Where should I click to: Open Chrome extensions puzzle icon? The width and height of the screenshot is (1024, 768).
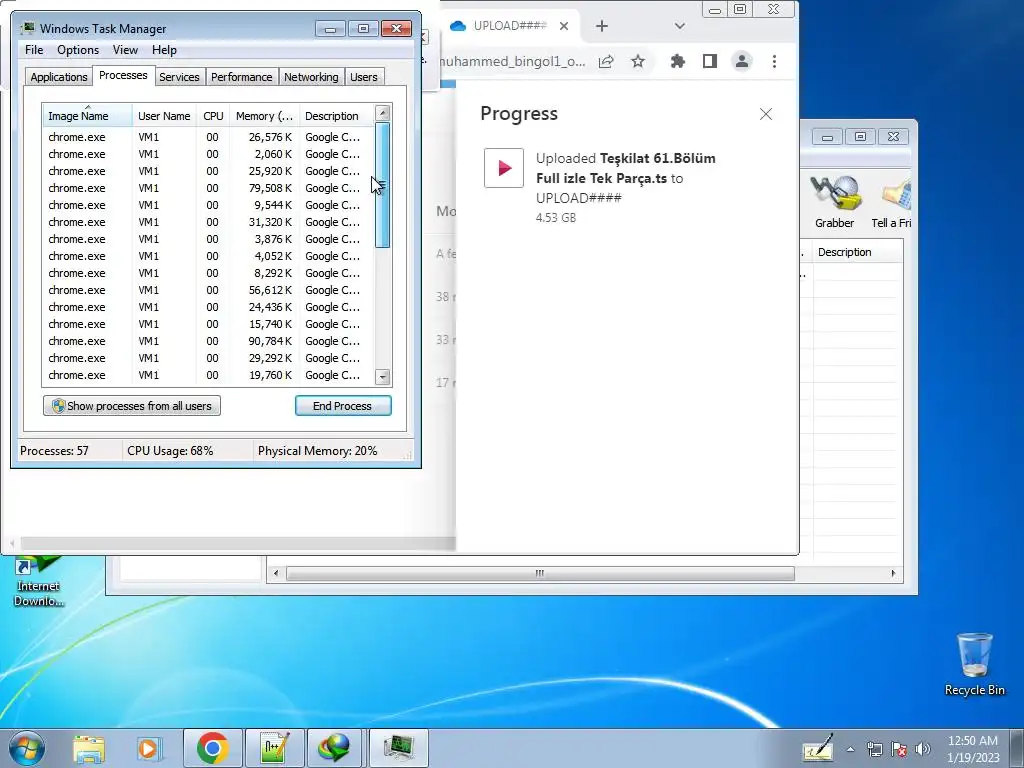click(x=678, y=61)
